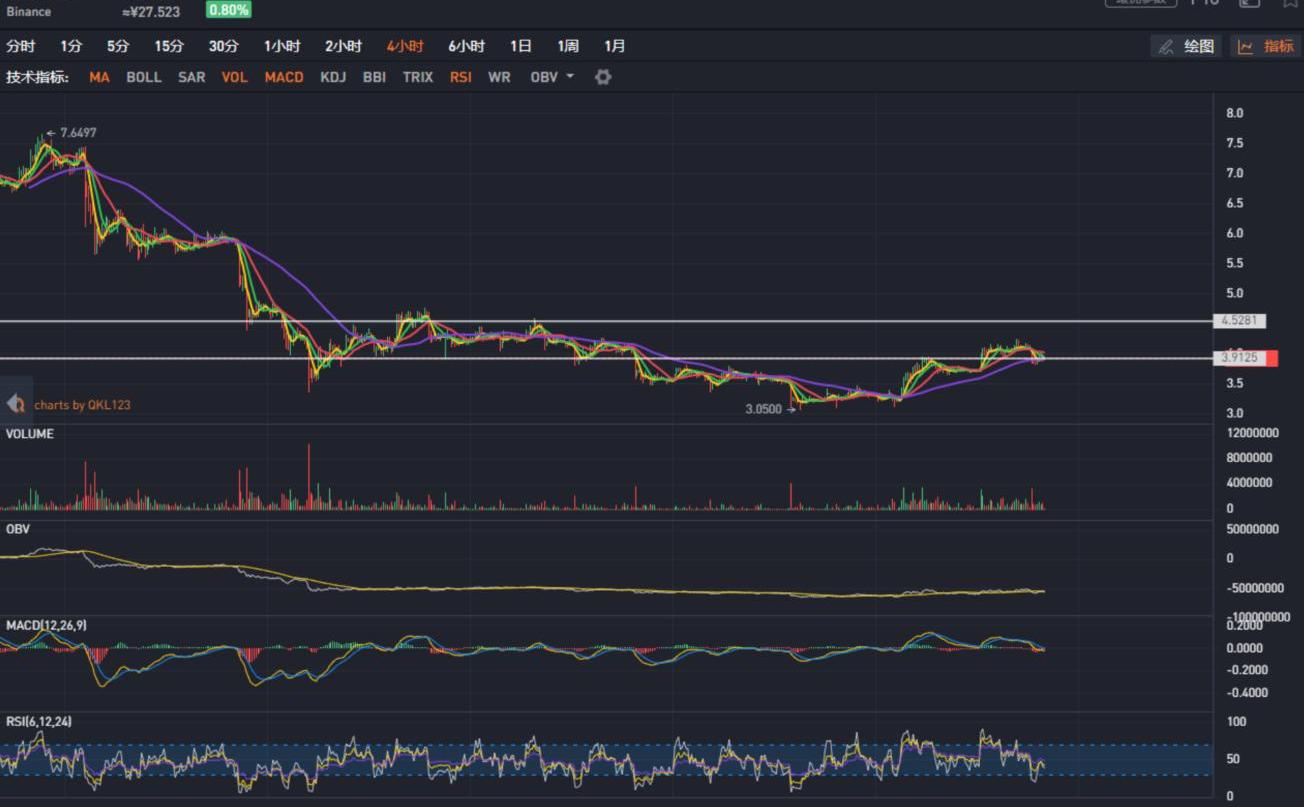
Task: Select the 1日 daily timeframe
Action: click(x=520, y=46)
